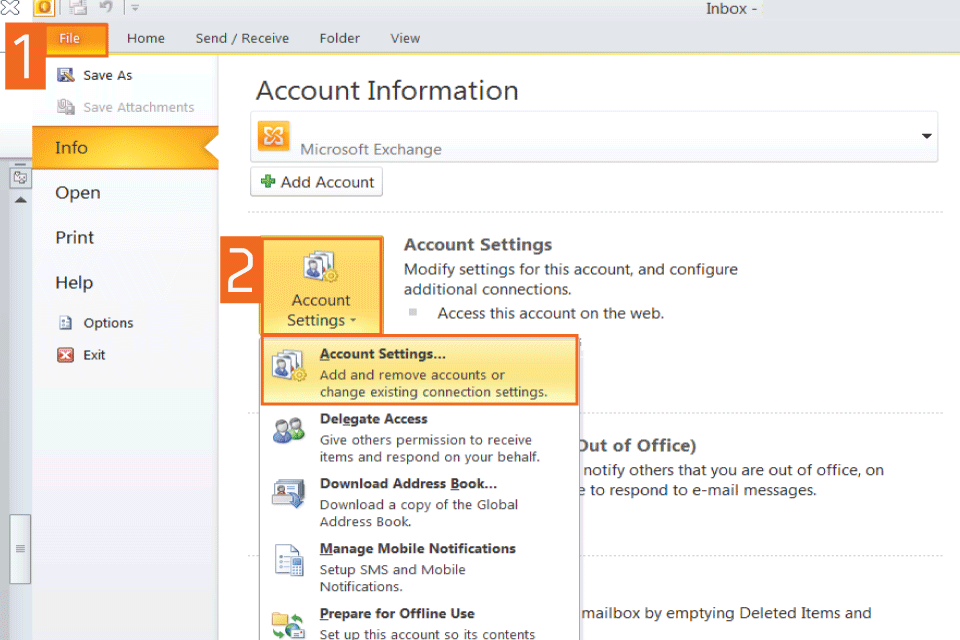Image resolution: width=960 pixels, height=640 pixels.
Task: Open Options from the File menu
Action: pos(108,323)
